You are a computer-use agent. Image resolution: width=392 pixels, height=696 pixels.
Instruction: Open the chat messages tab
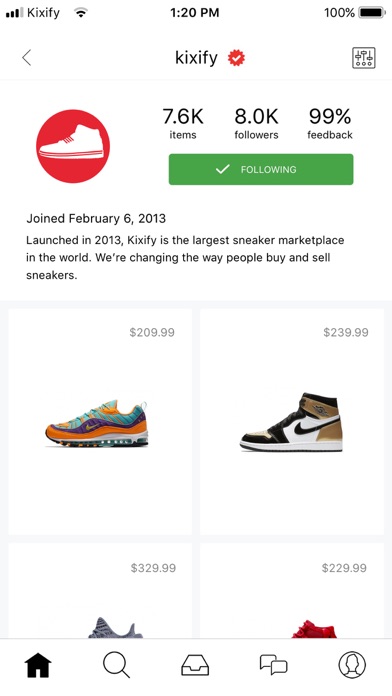coord(273,665)
